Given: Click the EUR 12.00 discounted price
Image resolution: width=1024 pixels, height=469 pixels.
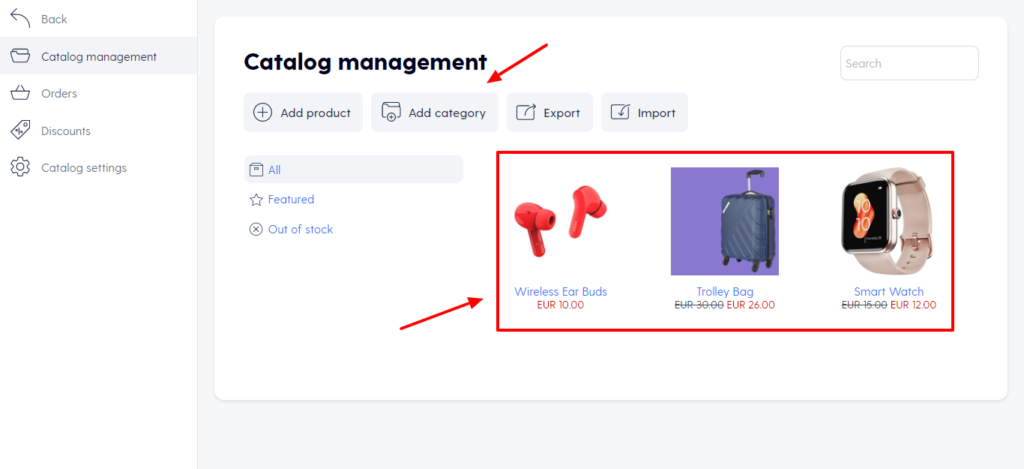Looking at the screenshot, I should 913,304.
